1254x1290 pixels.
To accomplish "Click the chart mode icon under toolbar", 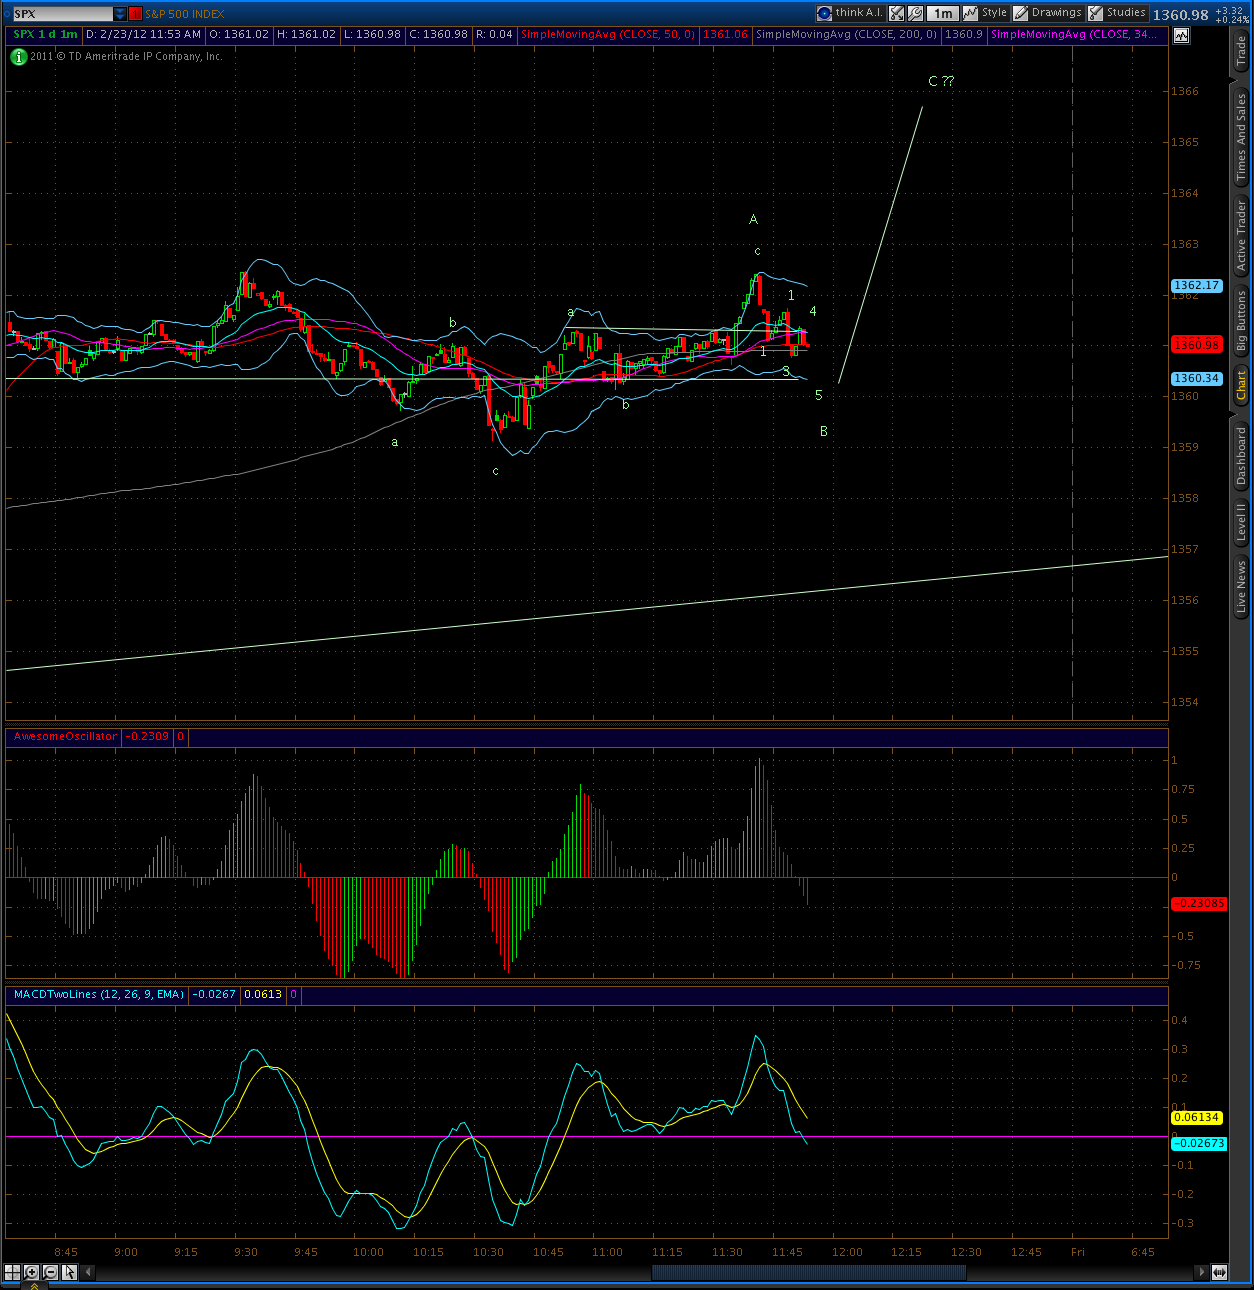I will [1181, 35].
